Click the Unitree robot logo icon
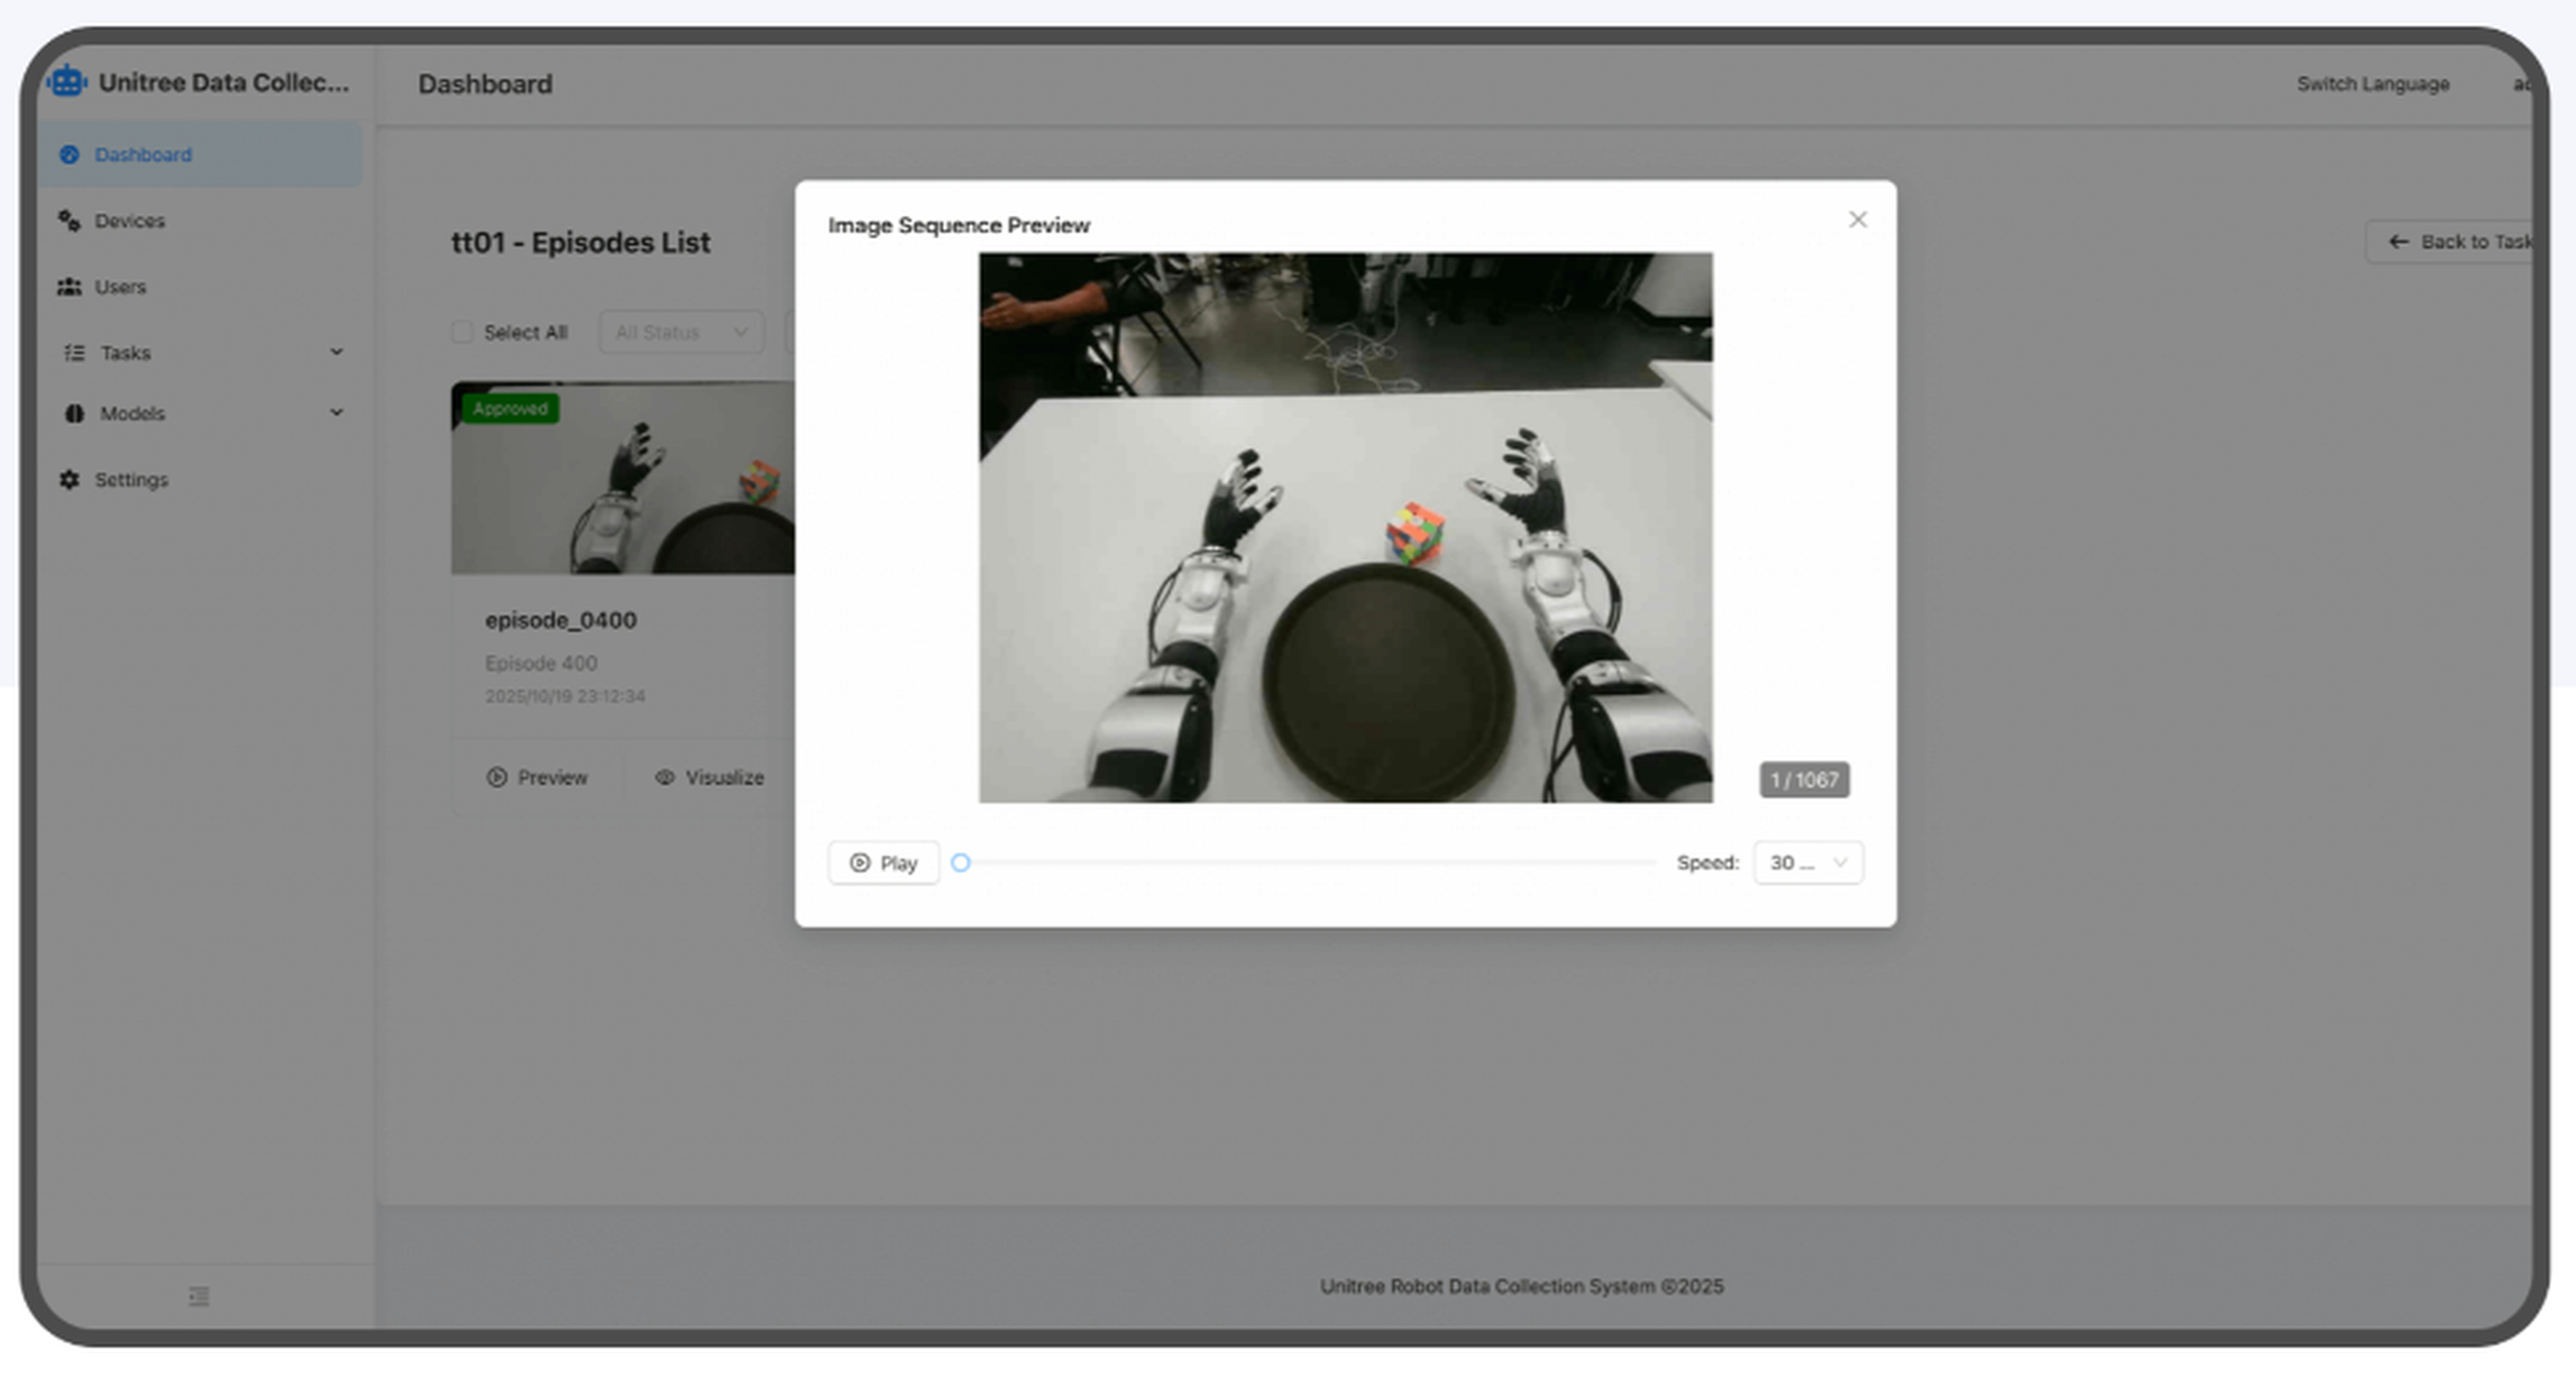The height and width of the screenshot is (1374, 2576). [x=67, y=81]
